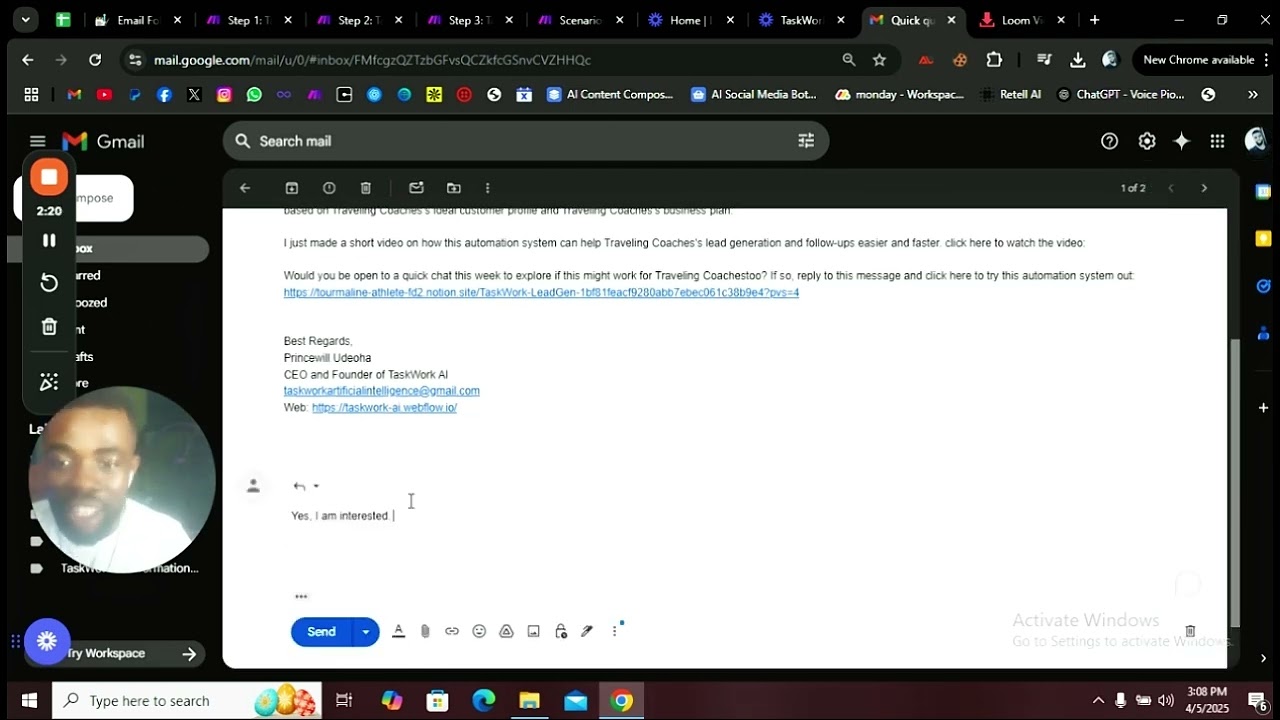Screen dimensions: 1280x720
Task: Discard draft trash icon
Action: [x=1190, y=631]
